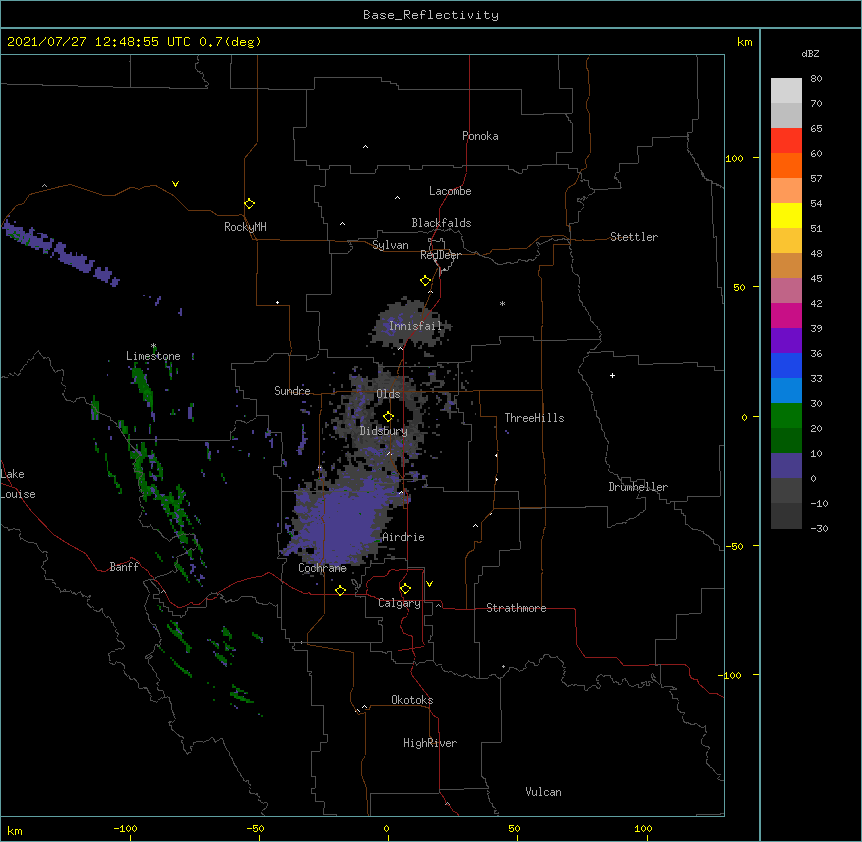This screenshot has width=862, height=842.
Task: Click the Strathmore label
Action: click(516, 608)
